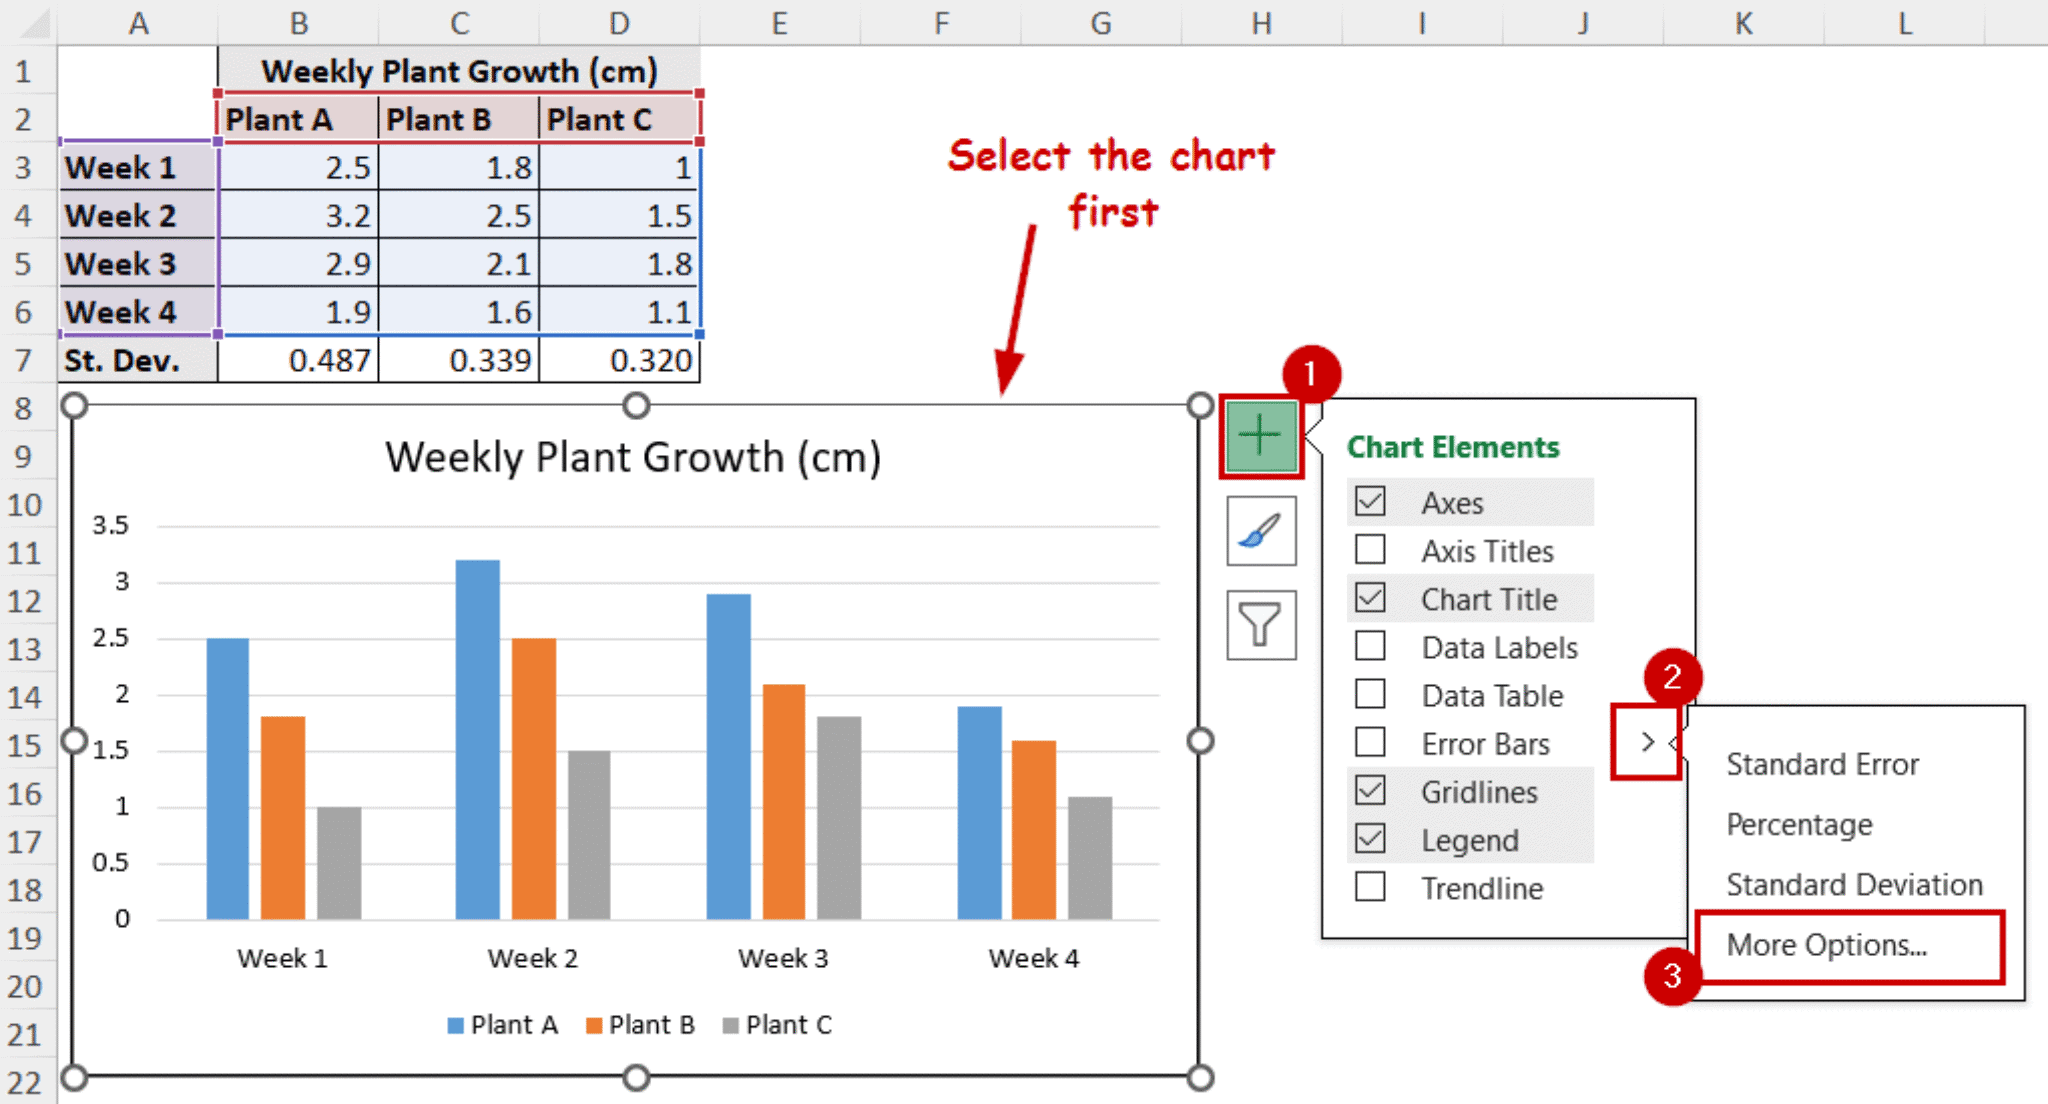Click More Options in the submenu

1825,944
